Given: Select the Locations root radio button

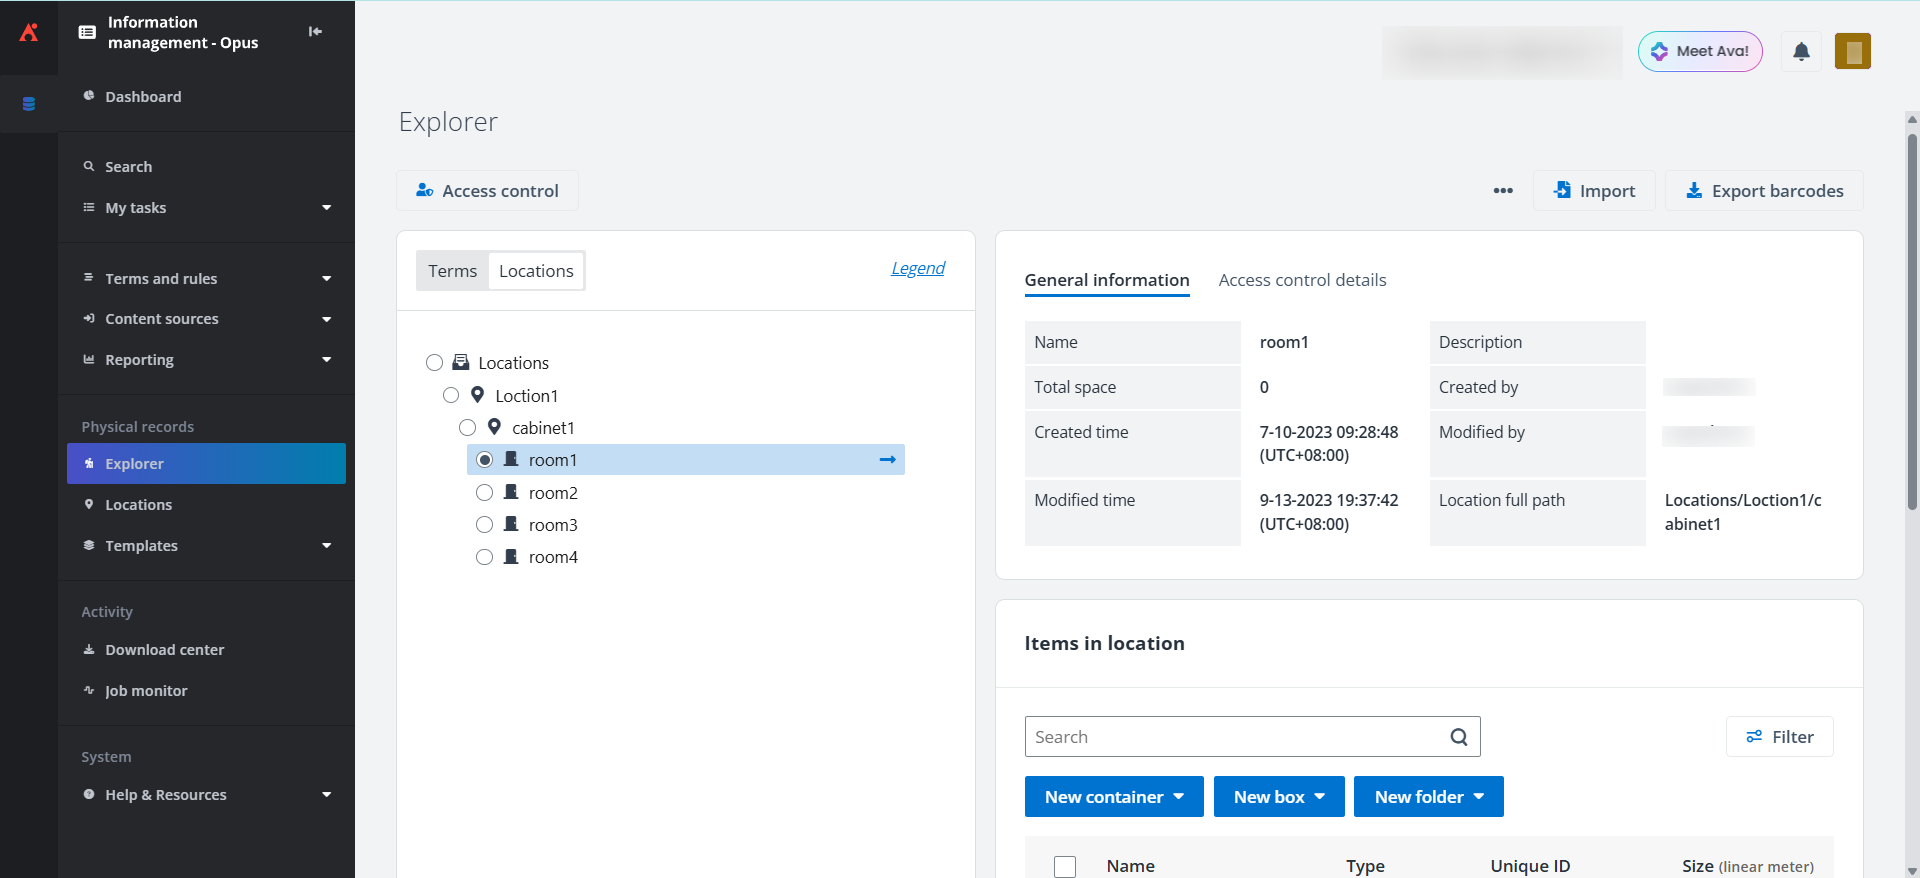Looking at the screenshot, I should coord(434,362).
